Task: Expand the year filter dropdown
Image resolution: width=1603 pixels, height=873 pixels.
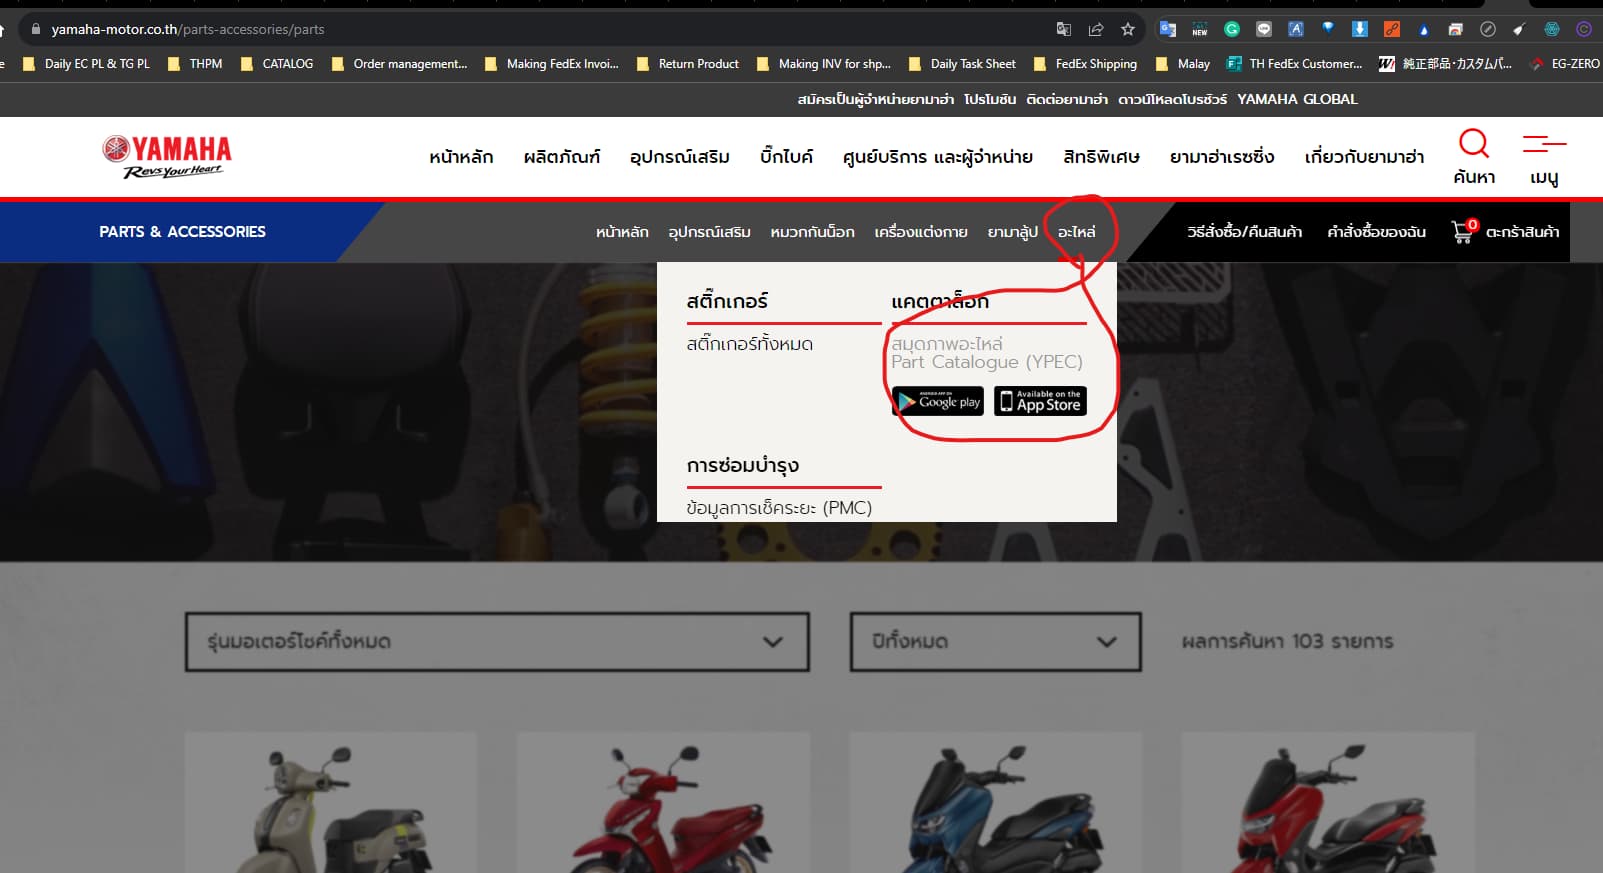Action: tap(995, 641)
